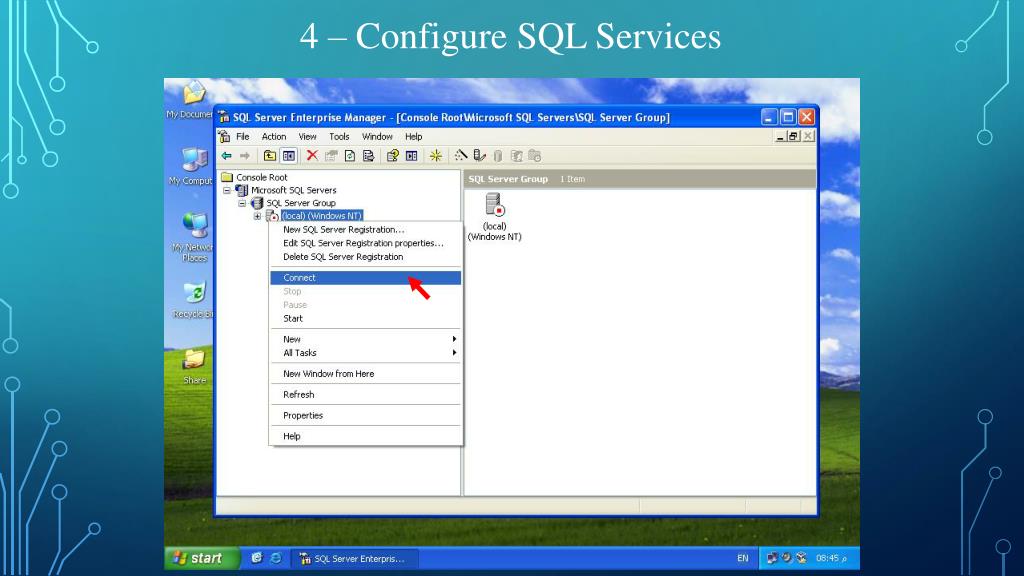Choose New SQL Server Registration from context menu

[x=365, y=229]
